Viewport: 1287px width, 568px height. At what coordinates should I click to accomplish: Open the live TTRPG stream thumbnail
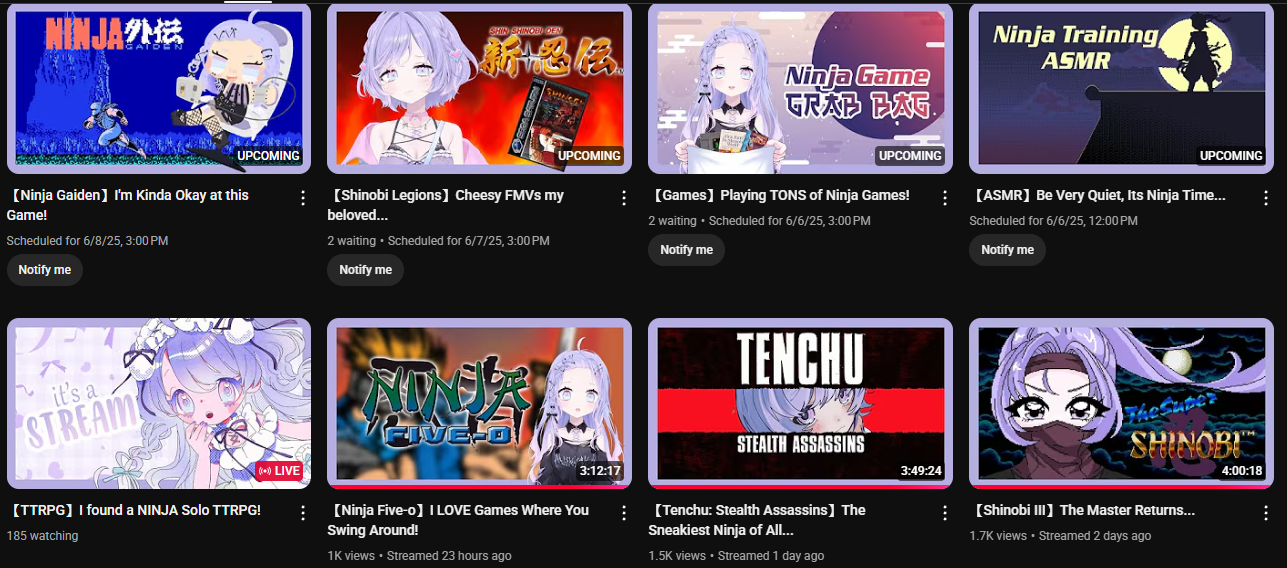pos(159,403)
